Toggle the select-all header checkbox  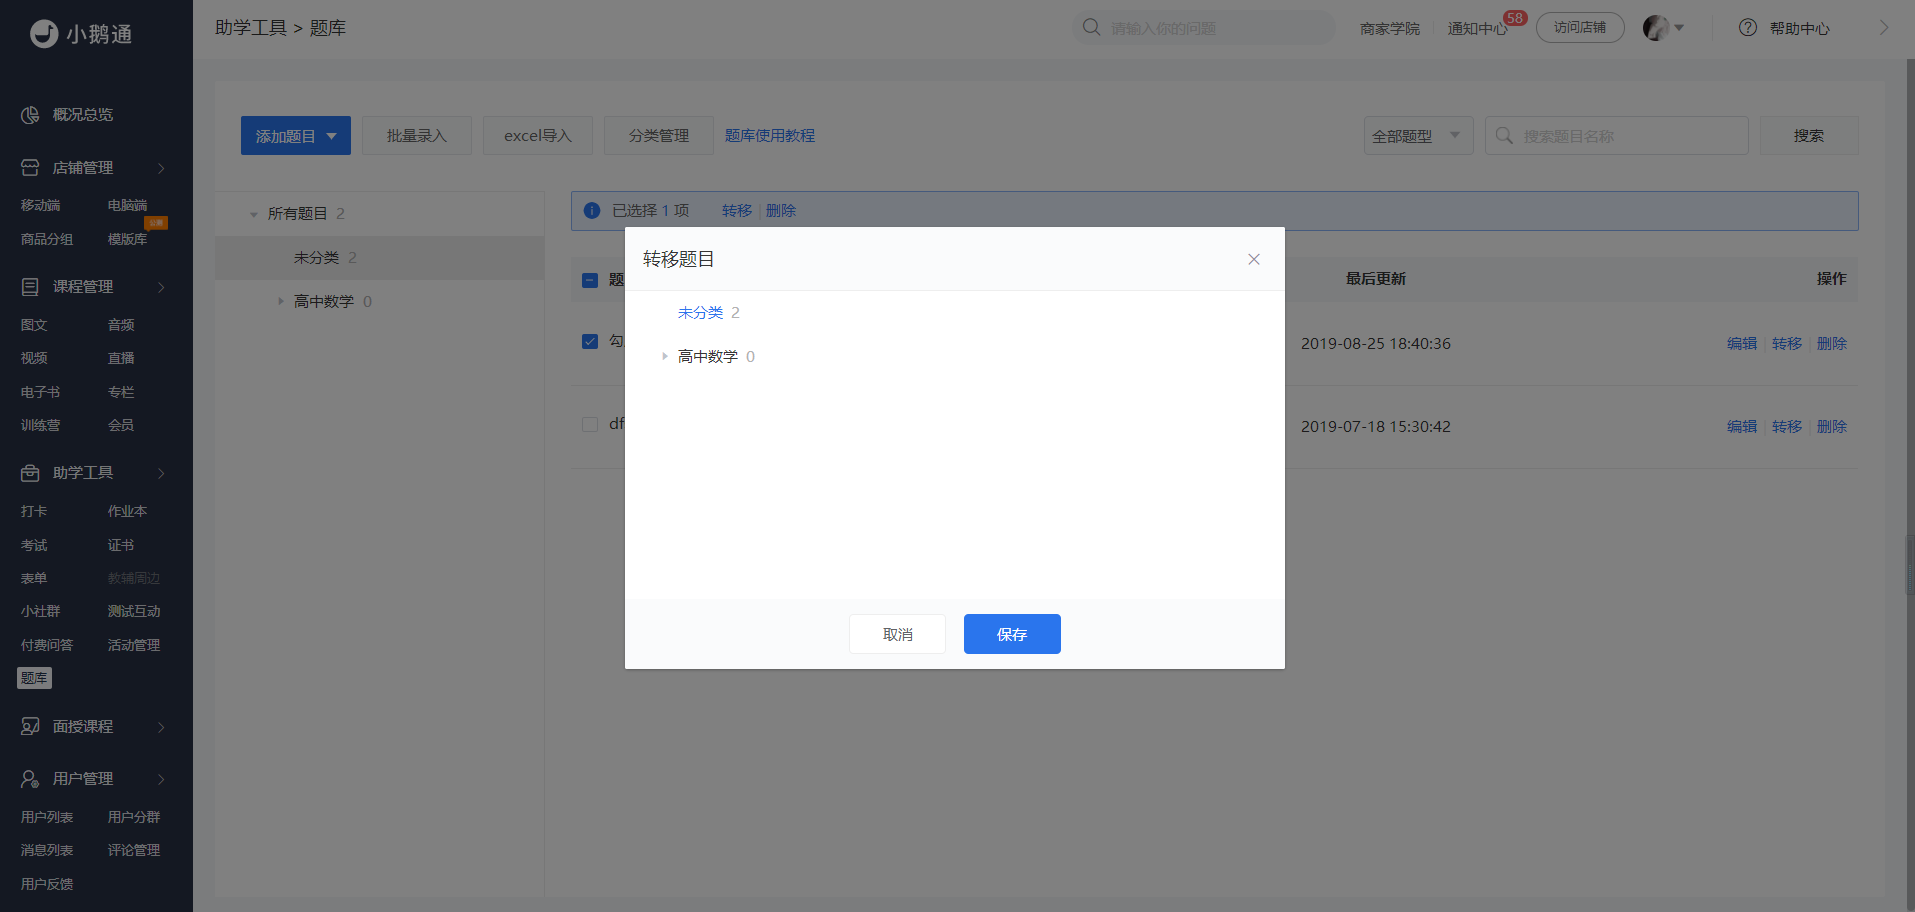pyautogui.click(x=590, y=280)
